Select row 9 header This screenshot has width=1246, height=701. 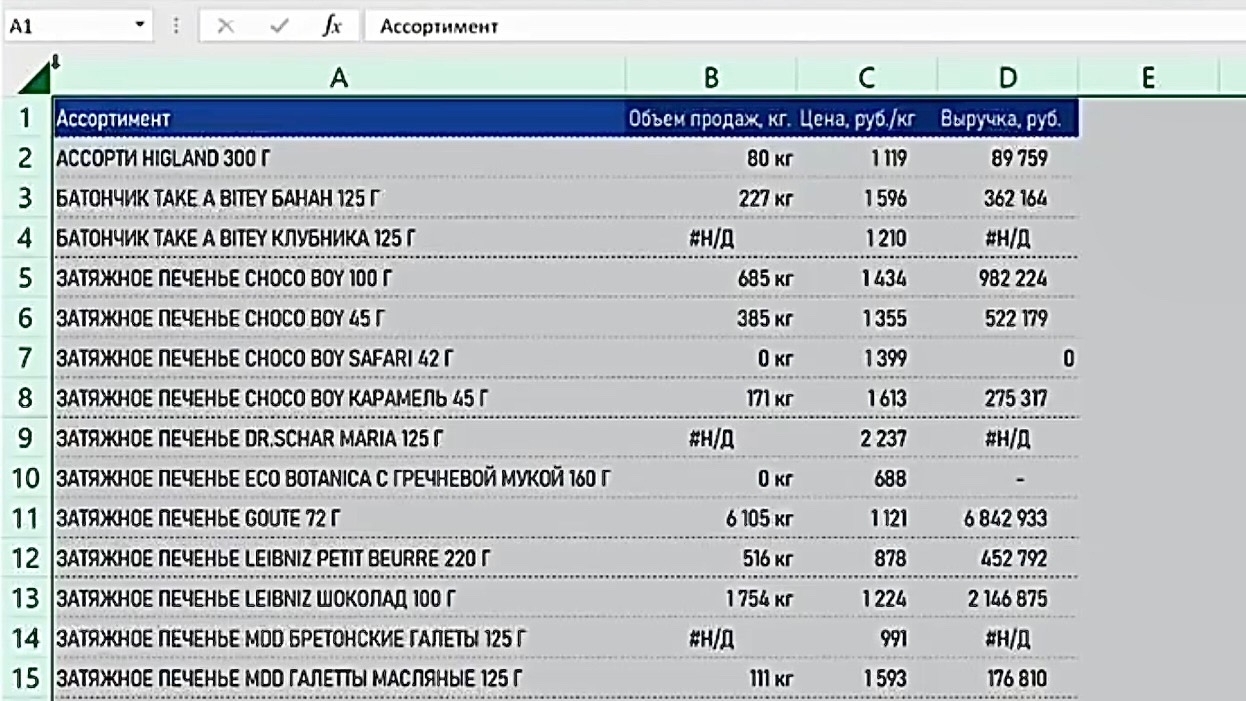click(26, 438)
